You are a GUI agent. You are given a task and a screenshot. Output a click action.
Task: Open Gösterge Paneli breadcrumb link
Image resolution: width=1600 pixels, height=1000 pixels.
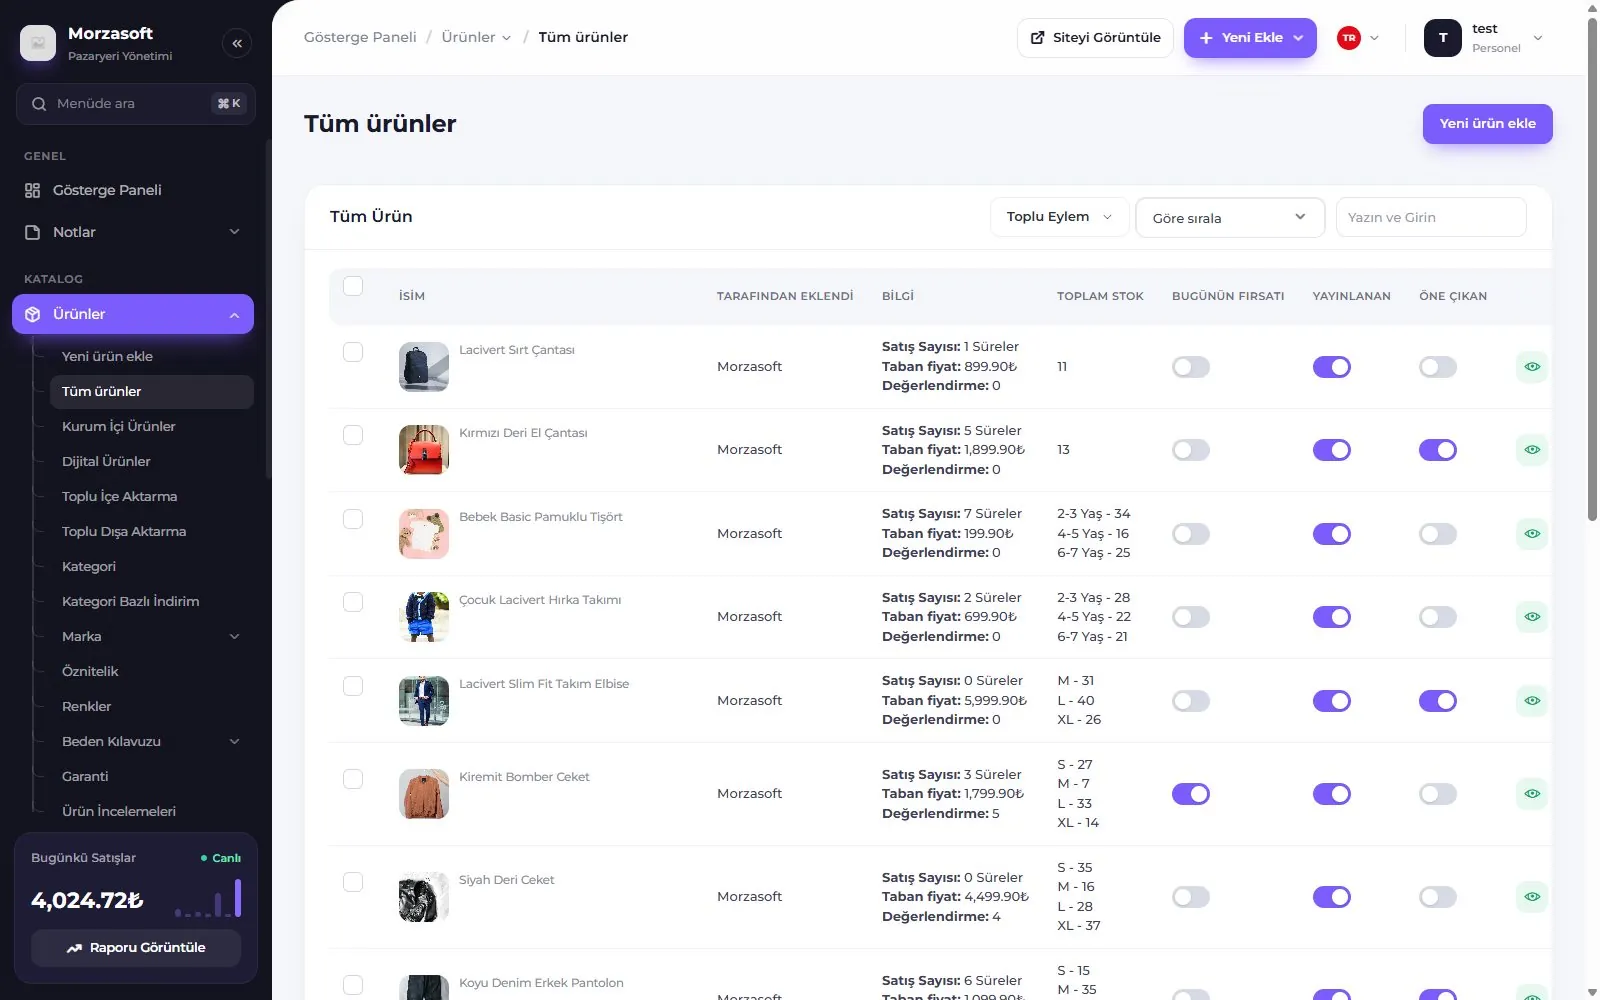pos(360,37)
